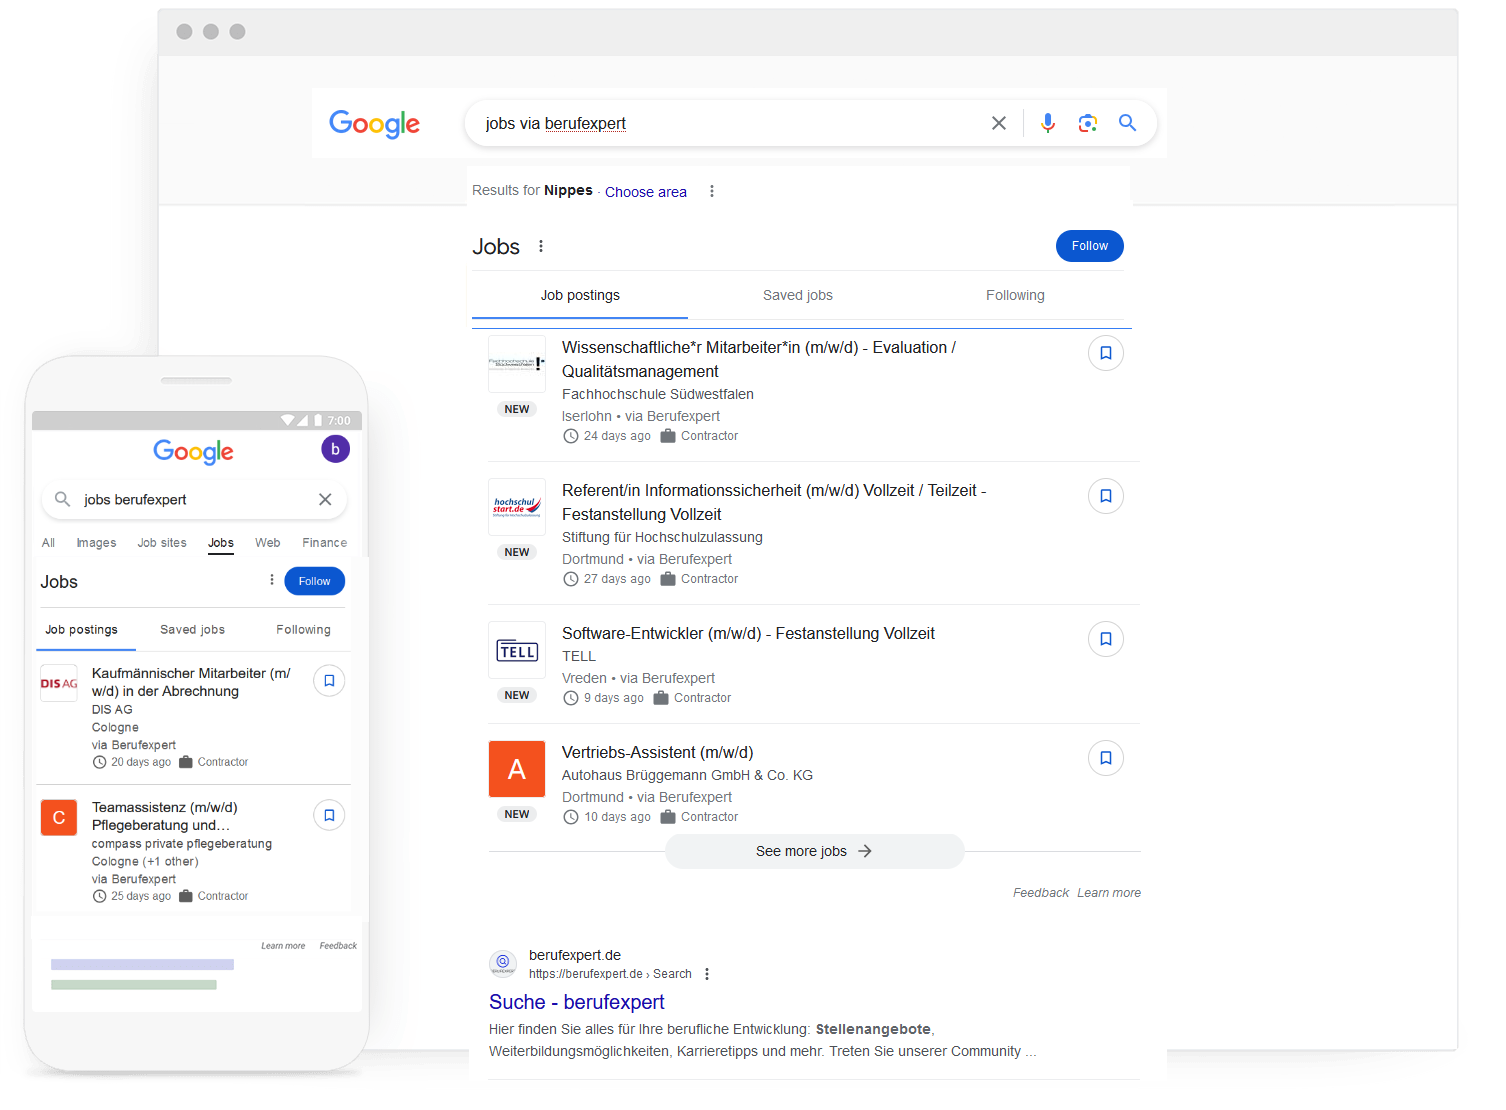Image resolution: width=1506 pixels, height=1110 pixels.
Task: Click the TELL company logo
Action: (x=517, y=650)
